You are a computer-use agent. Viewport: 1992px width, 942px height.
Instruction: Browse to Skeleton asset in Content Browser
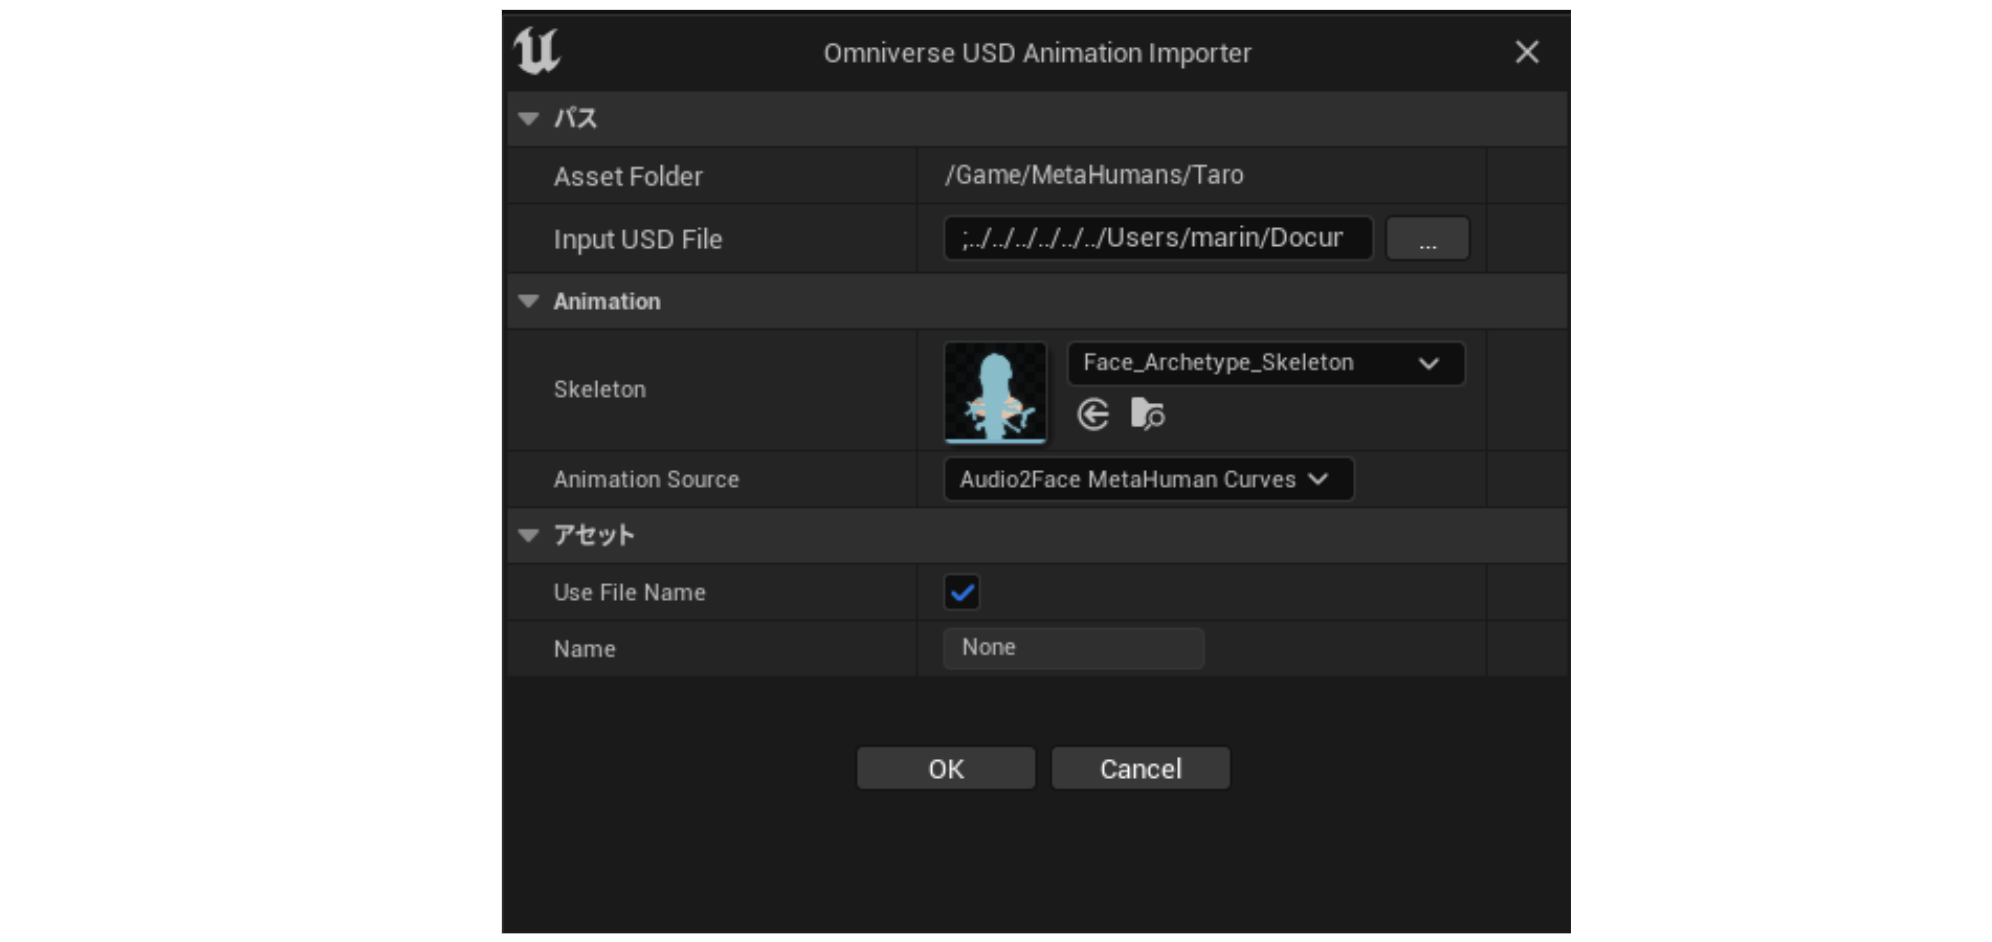coord(1147,414)
